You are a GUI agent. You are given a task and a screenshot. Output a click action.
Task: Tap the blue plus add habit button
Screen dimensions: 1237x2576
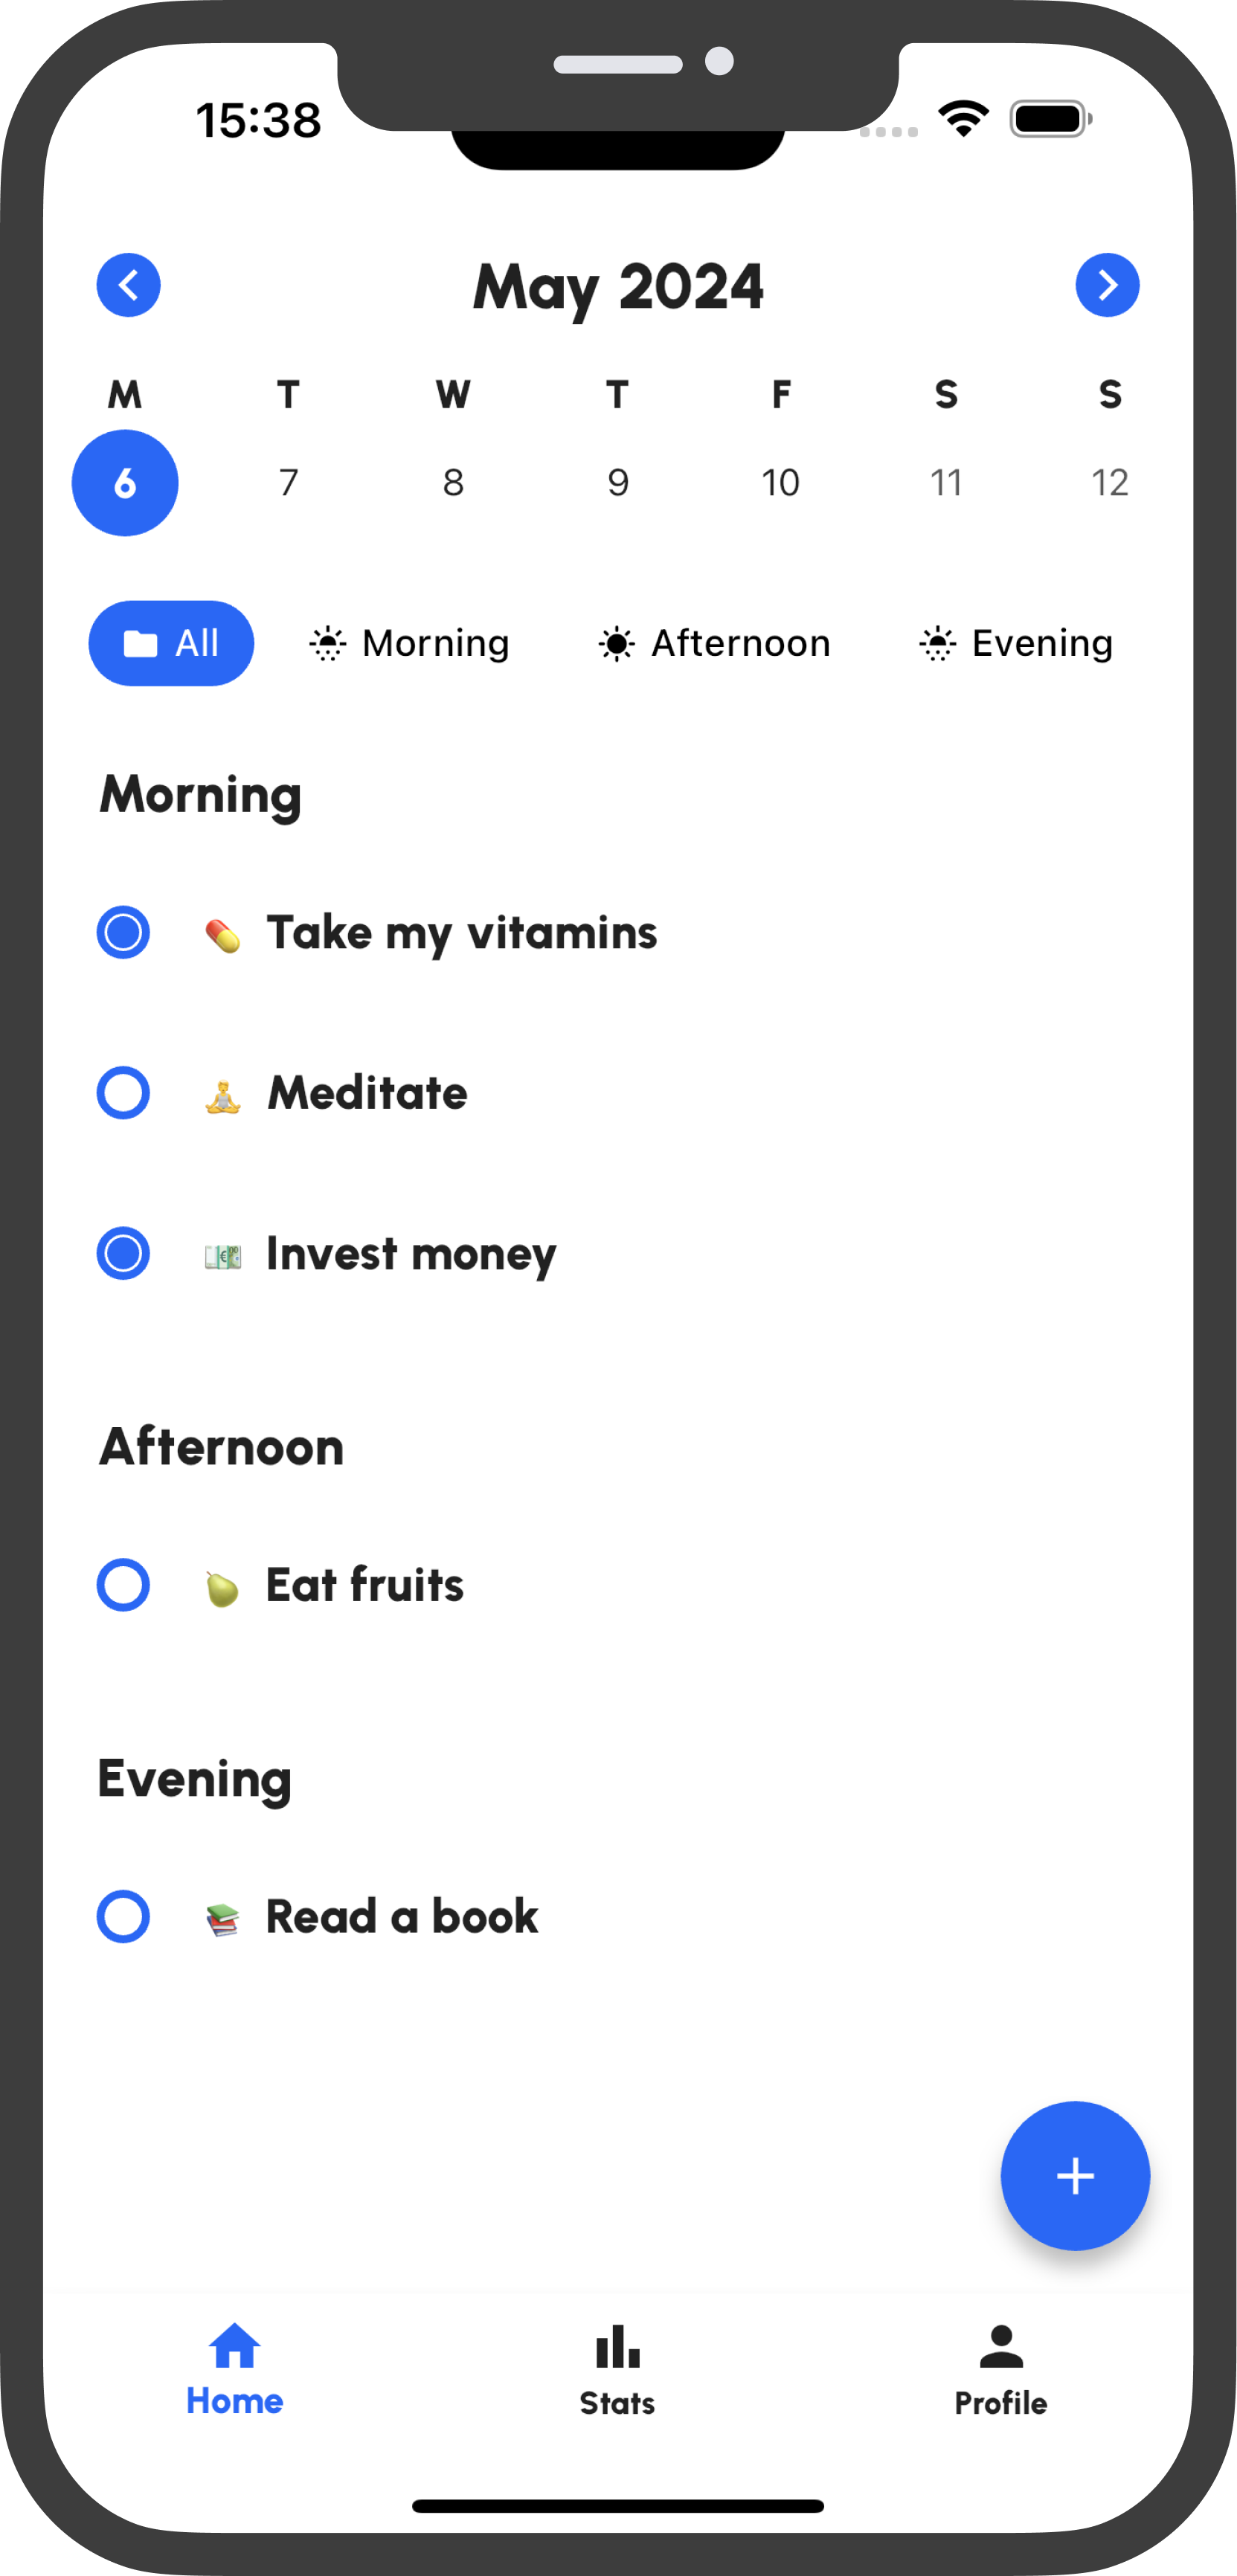1075,2175
